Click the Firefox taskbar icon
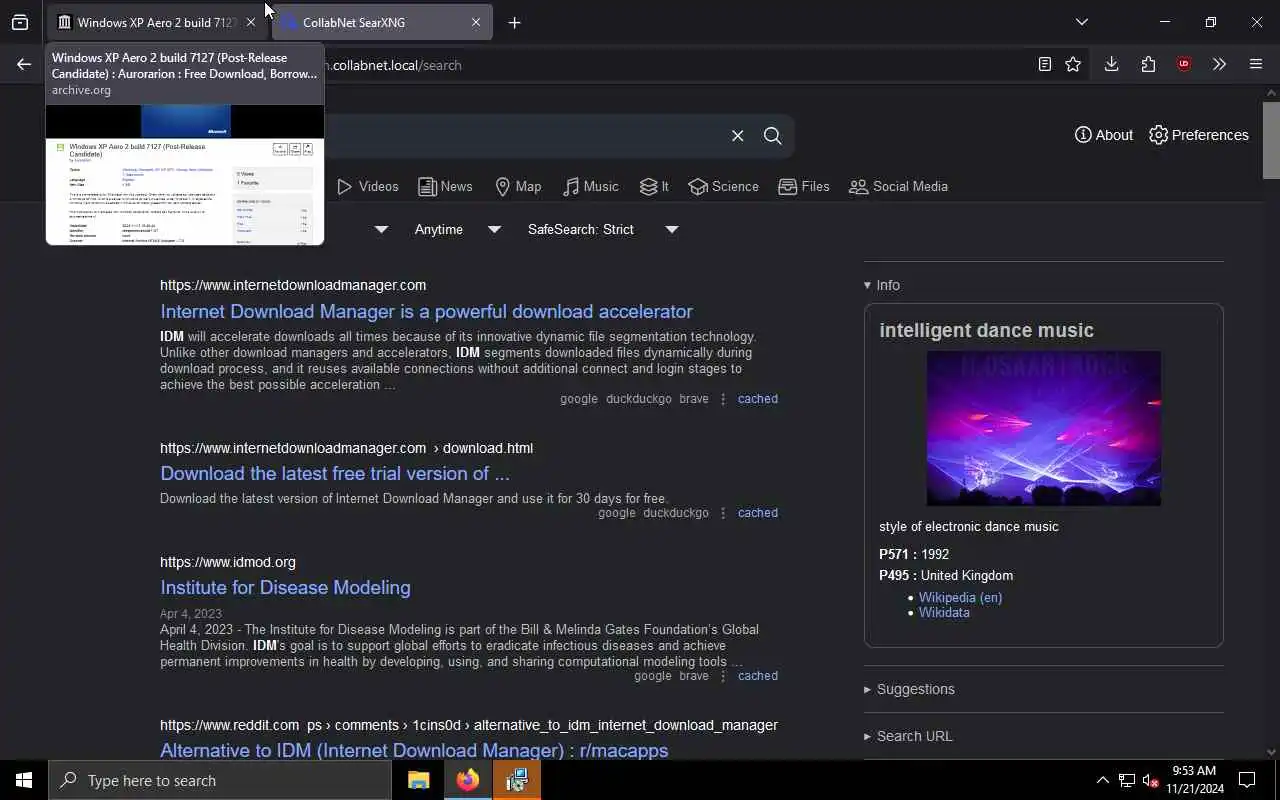The image size is (1280, 800). click(x=467, y=780)
